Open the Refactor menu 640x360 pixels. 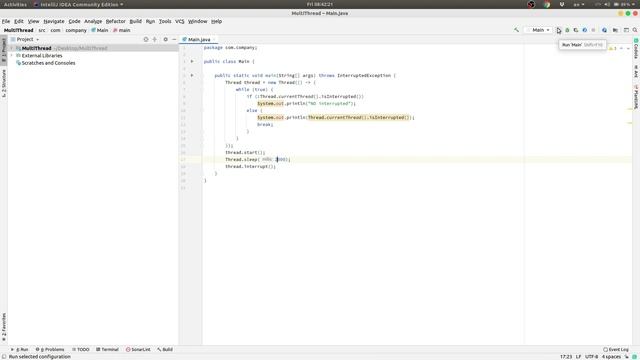tap(116, 21)
